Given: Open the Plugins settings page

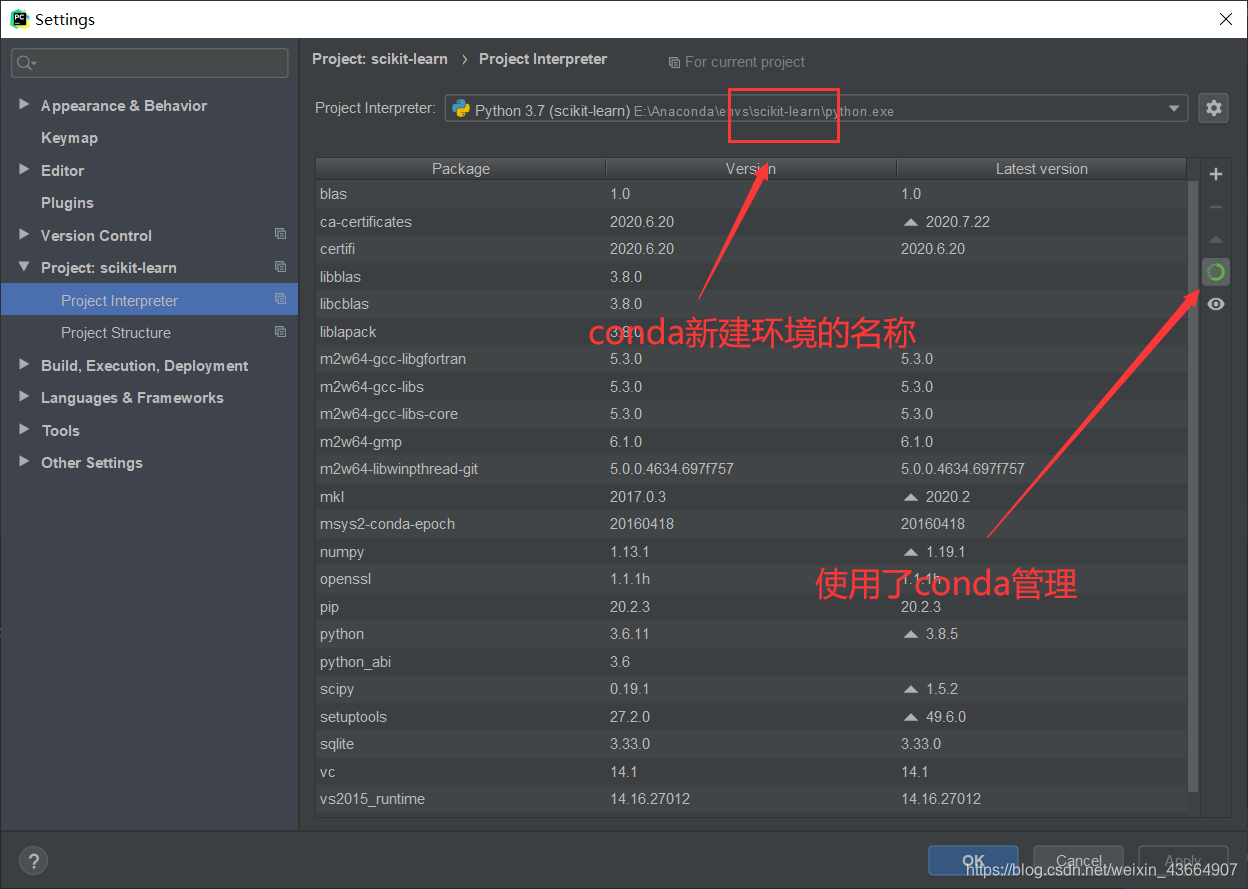Looking at the screenshot, I should 67,203.
